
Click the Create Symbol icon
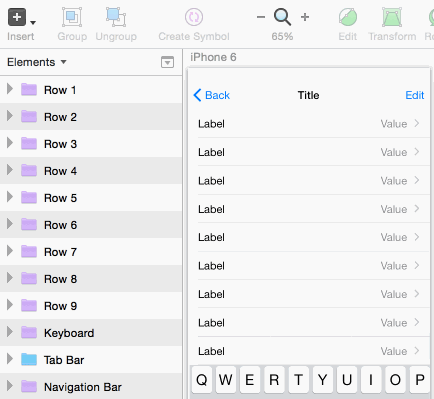pyautogui.click(x=194, y=17)
